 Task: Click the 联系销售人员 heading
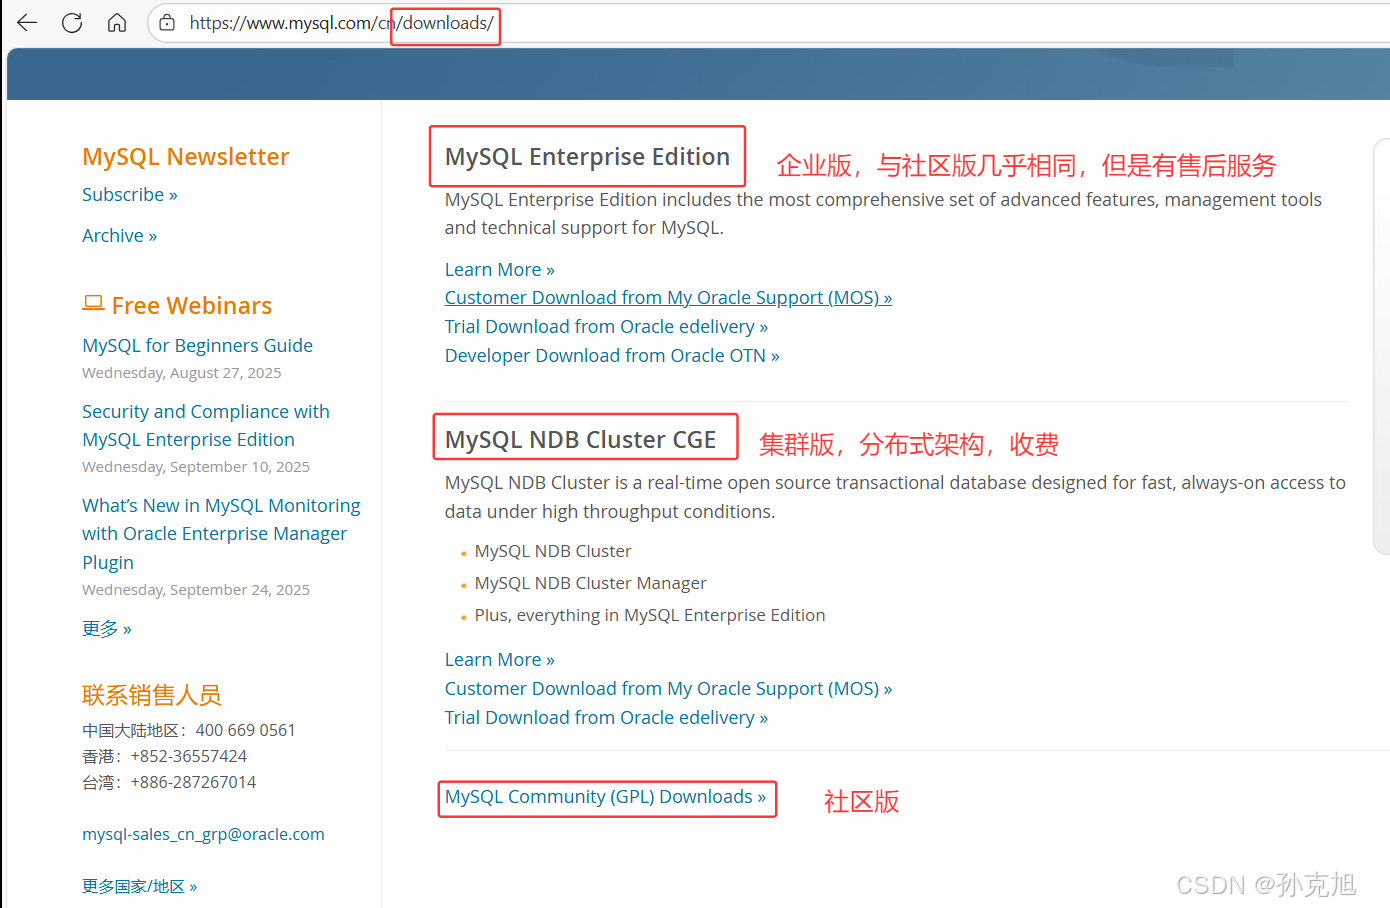coord(152,695)
